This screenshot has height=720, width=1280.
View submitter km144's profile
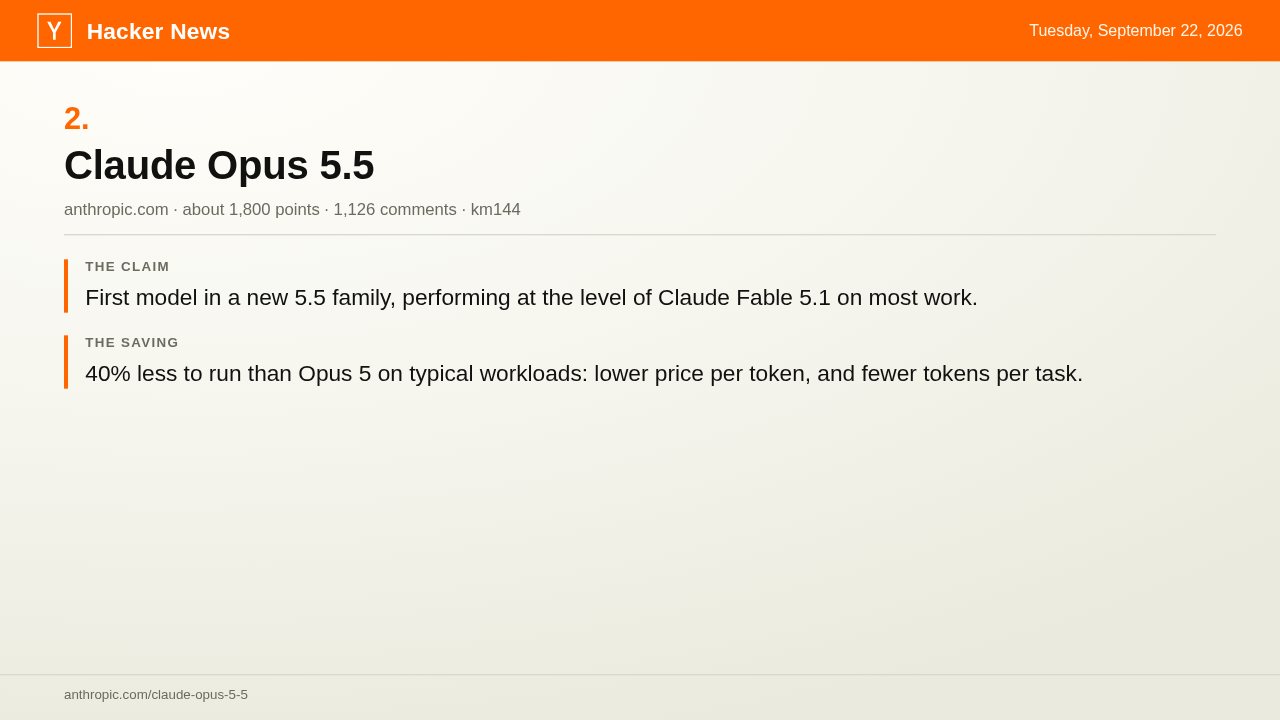(496, 210)
